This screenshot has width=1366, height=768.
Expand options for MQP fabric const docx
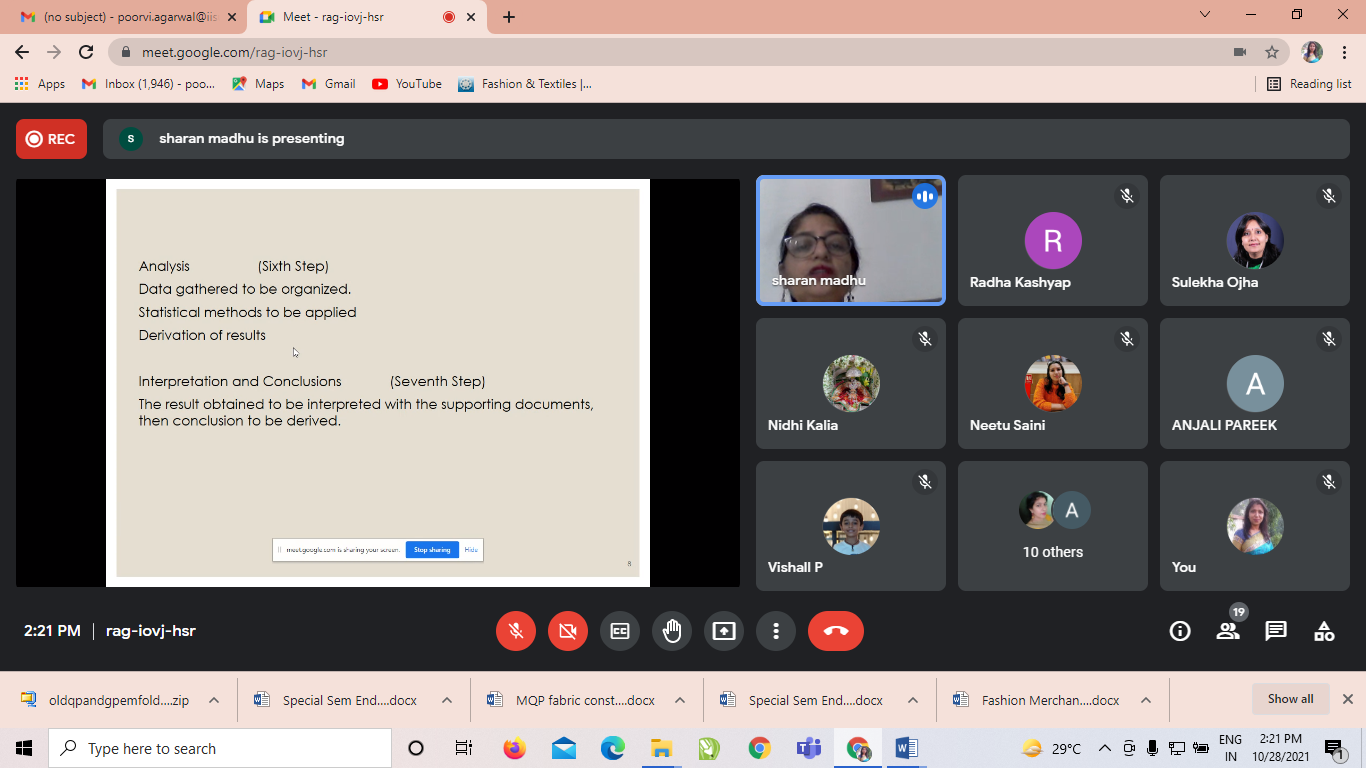(x=680, y=700)
